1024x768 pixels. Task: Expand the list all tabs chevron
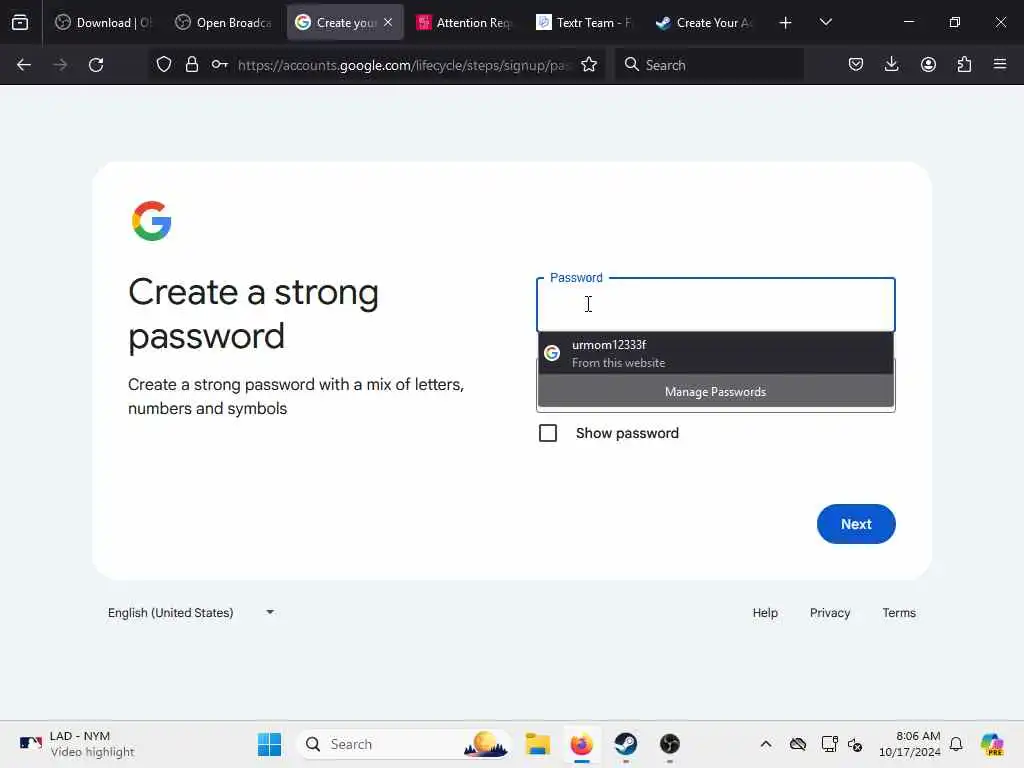pyautogui.click(x=825, y=23)
